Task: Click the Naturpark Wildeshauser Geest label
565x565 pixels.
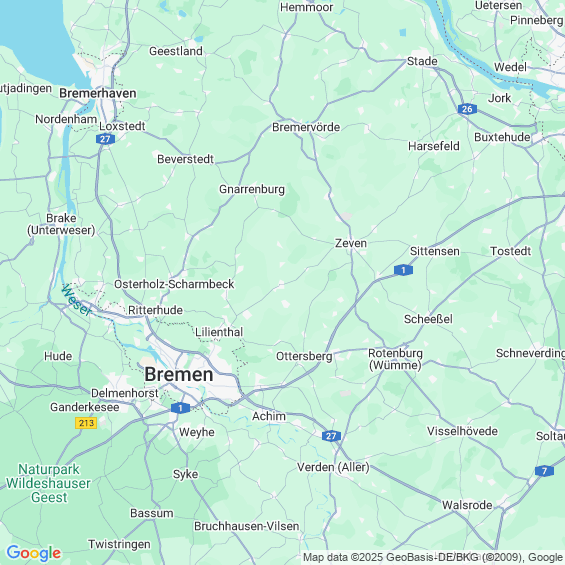Action: (48, 483)
